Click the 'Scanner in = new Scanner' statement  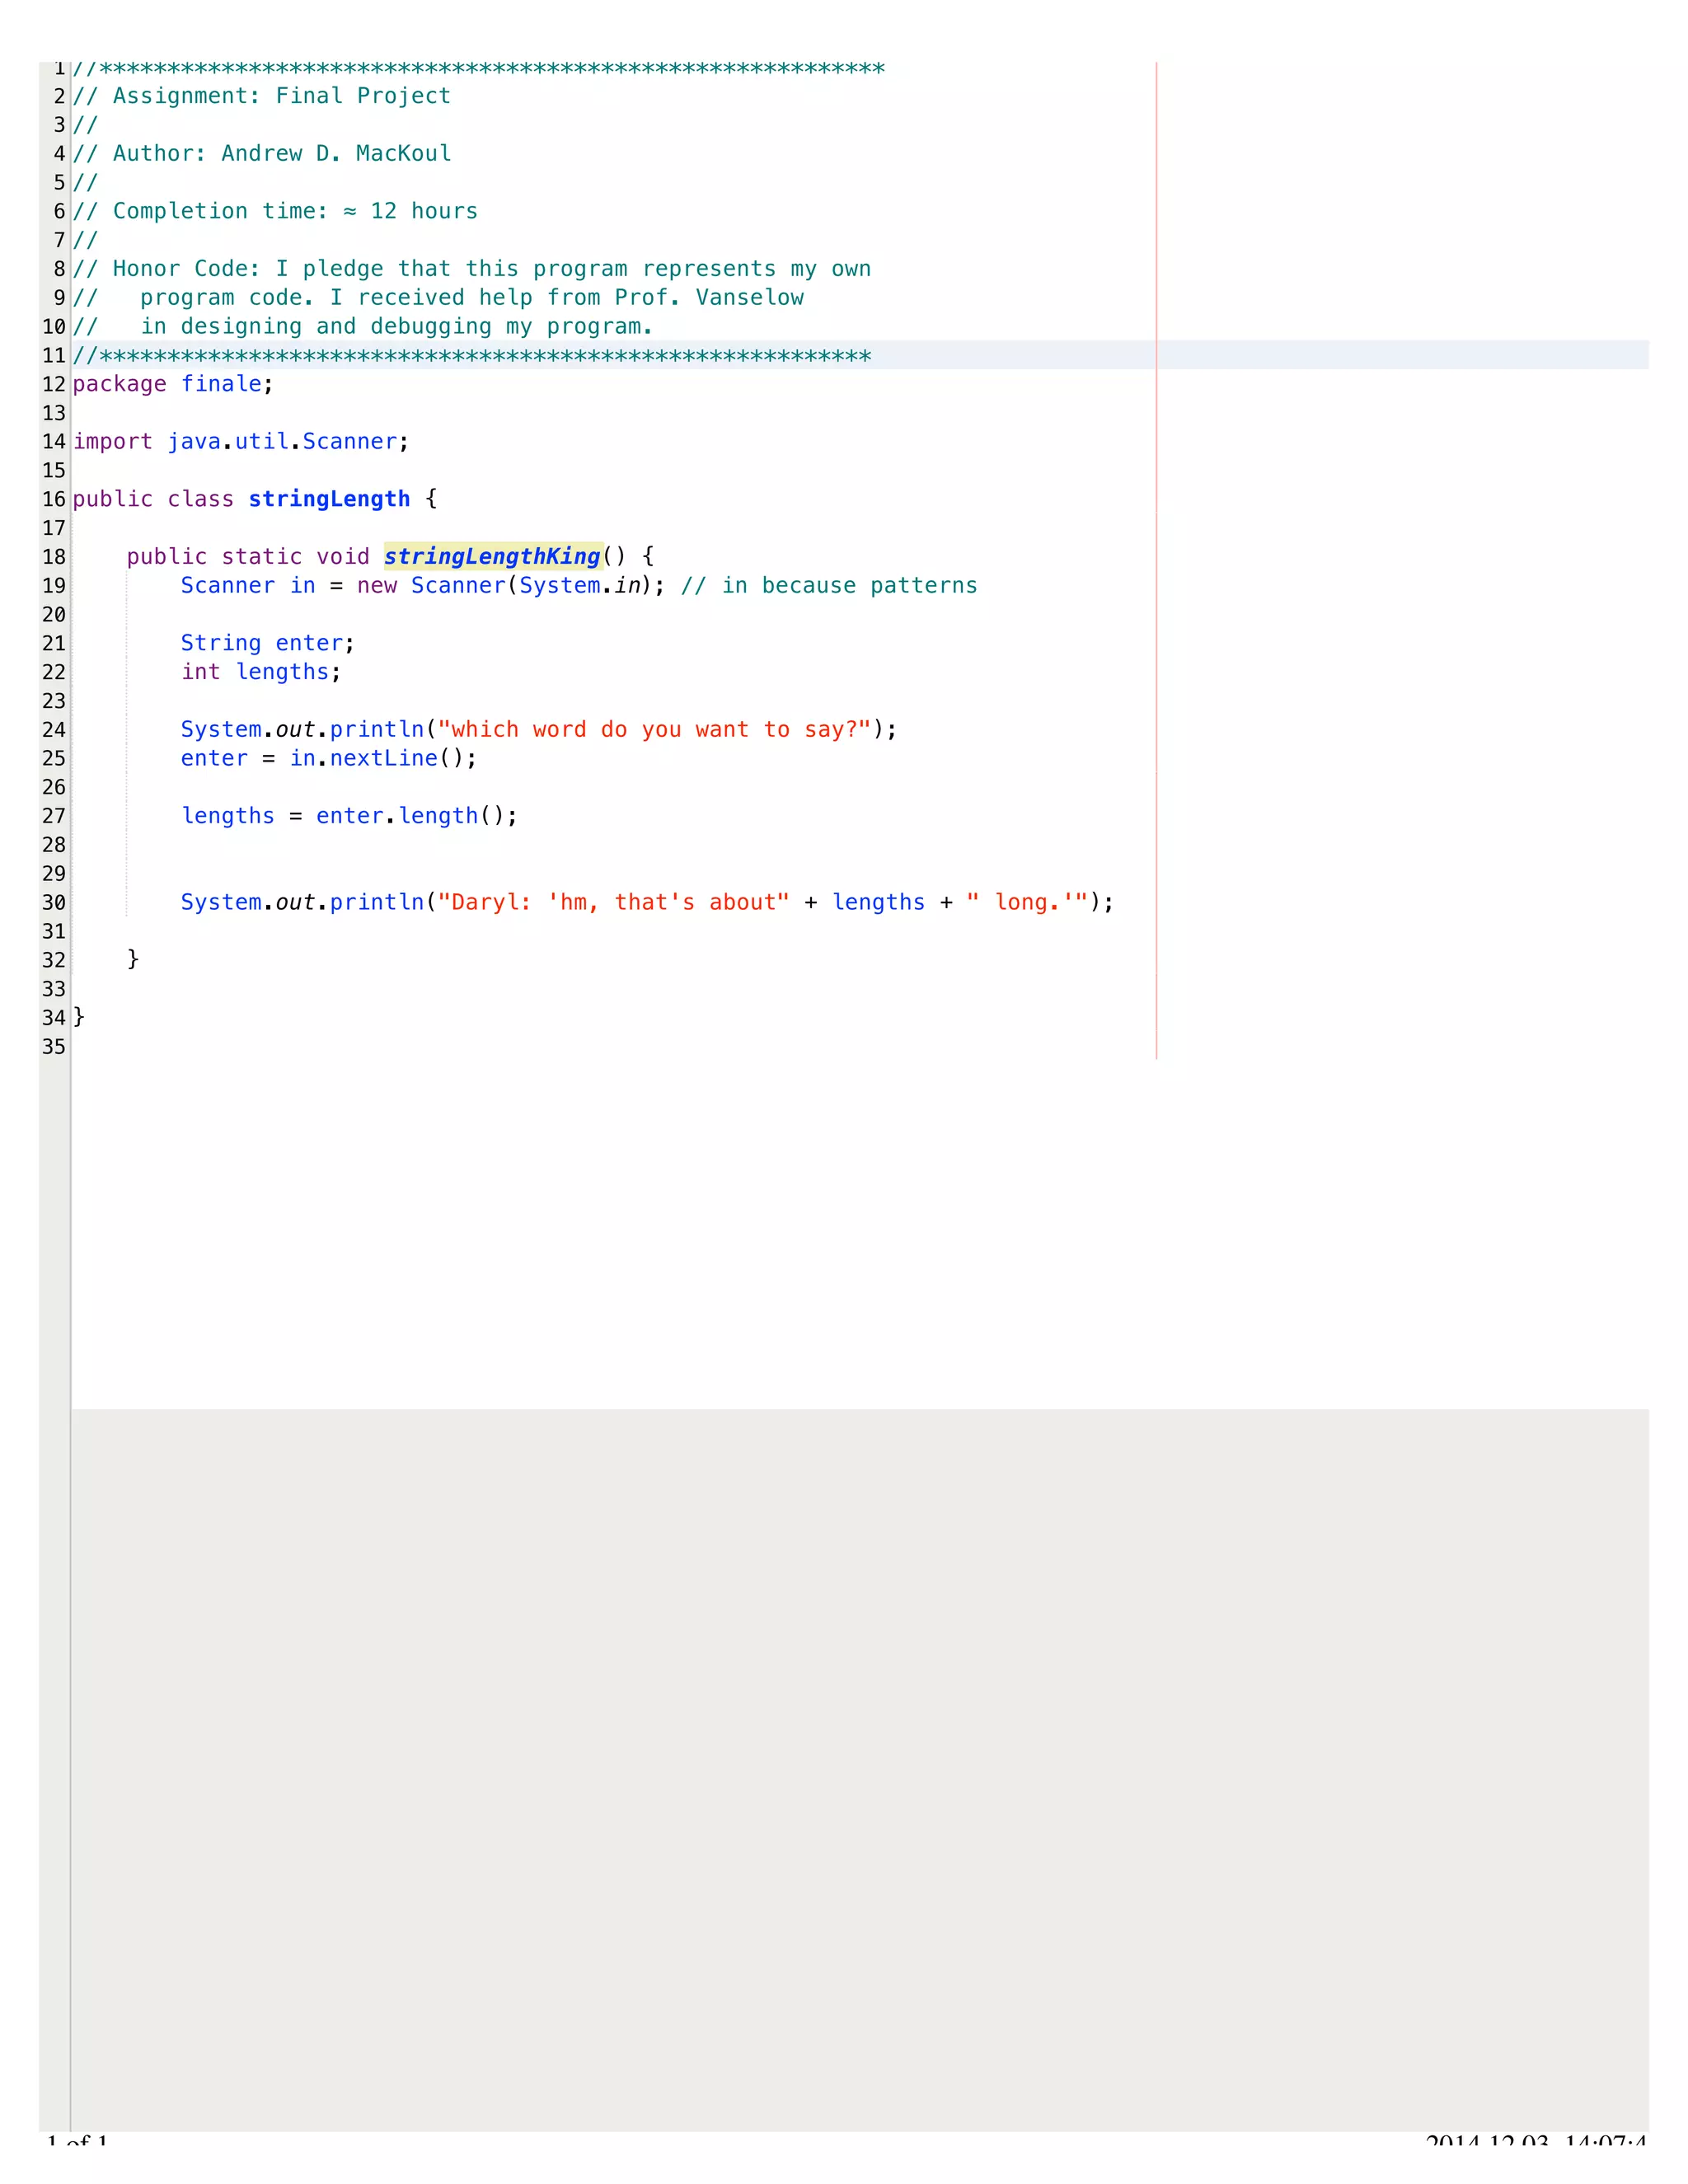click(422, 585)
